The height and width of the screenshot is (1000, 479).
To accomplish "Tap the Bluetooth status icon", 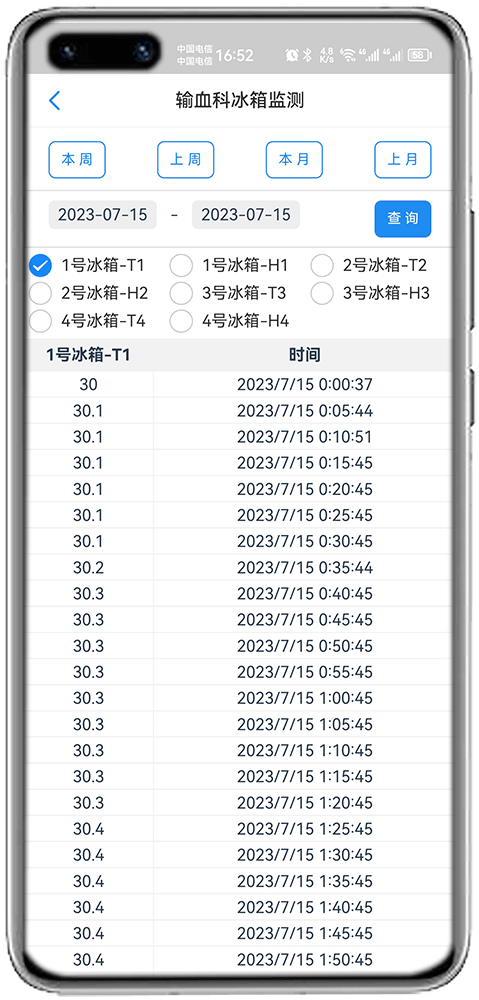I will (307, 55).
